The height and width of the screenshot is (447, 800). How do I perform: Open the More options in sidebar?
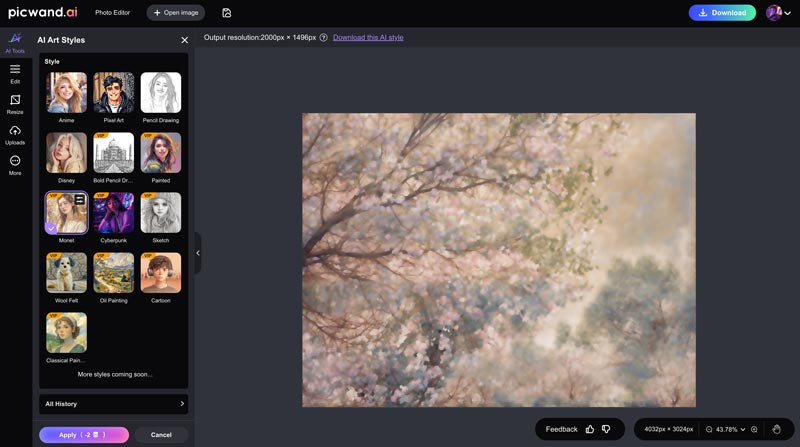pyautogui.click(x=15, y=166)
